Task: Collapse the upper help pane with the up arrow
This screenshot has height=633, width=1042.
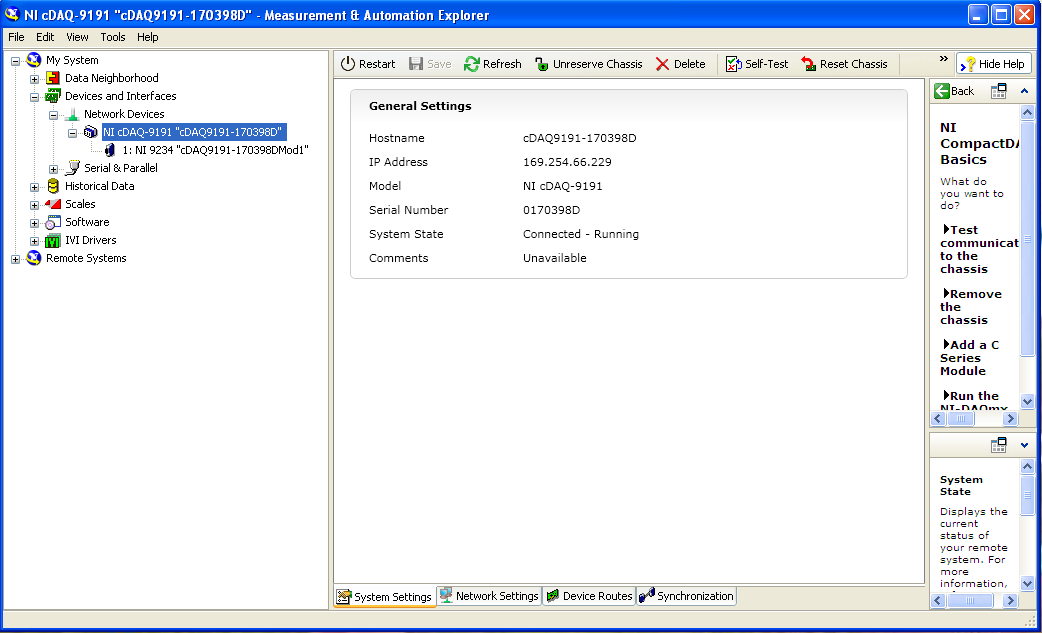Action: [1024, 91]
